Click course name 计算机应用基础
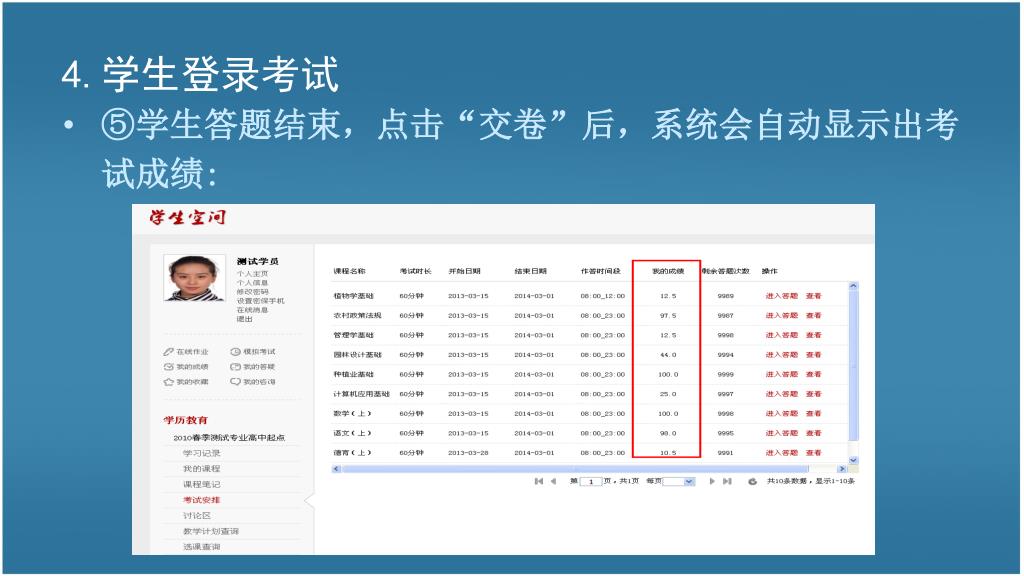Image resolution: width=1024 pixels, height=576 pixels. (361, 394)
